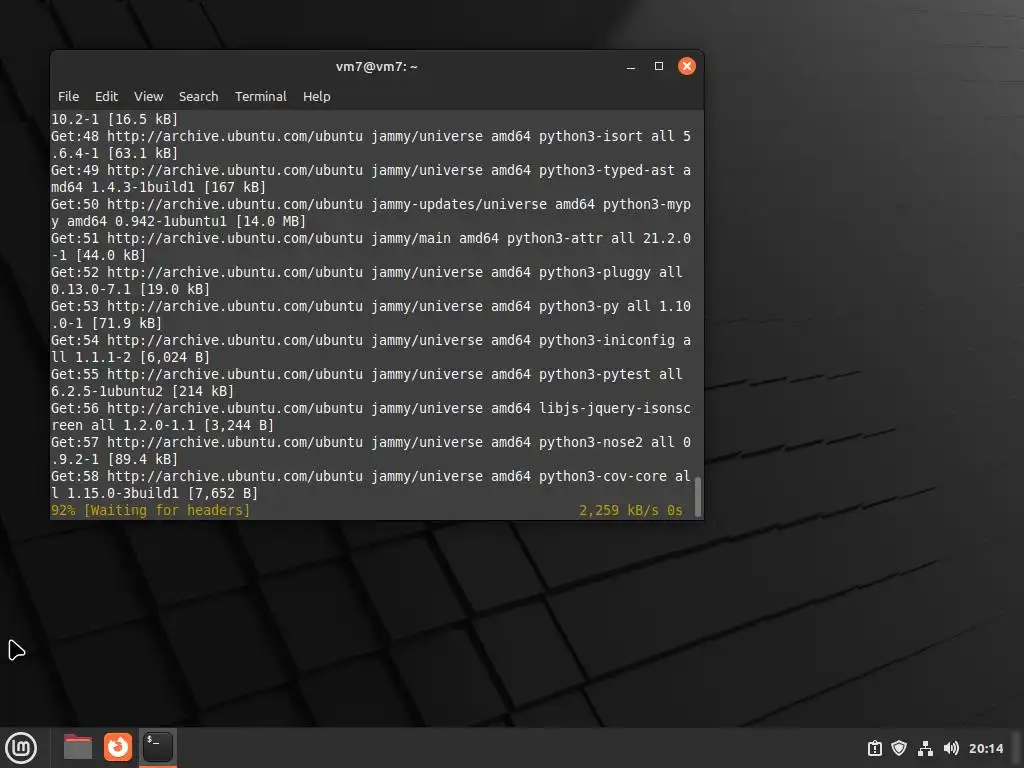
Task: Open the Help menu in Terminal
Action: (317, 97)
